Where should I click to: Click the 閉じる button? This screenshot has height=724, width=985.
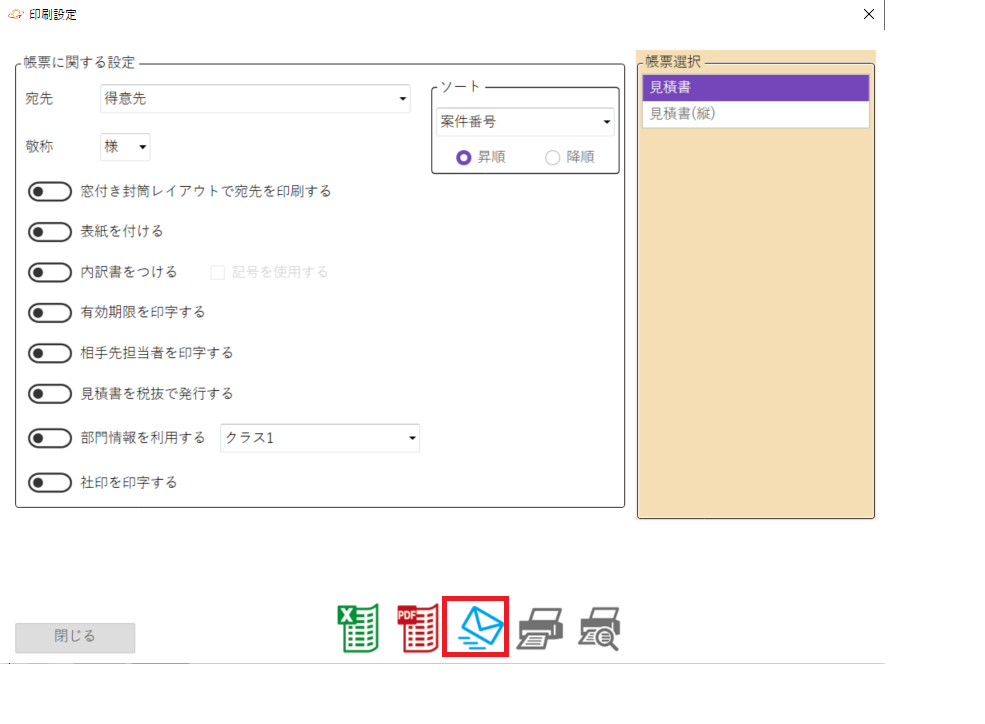[75, 637]
